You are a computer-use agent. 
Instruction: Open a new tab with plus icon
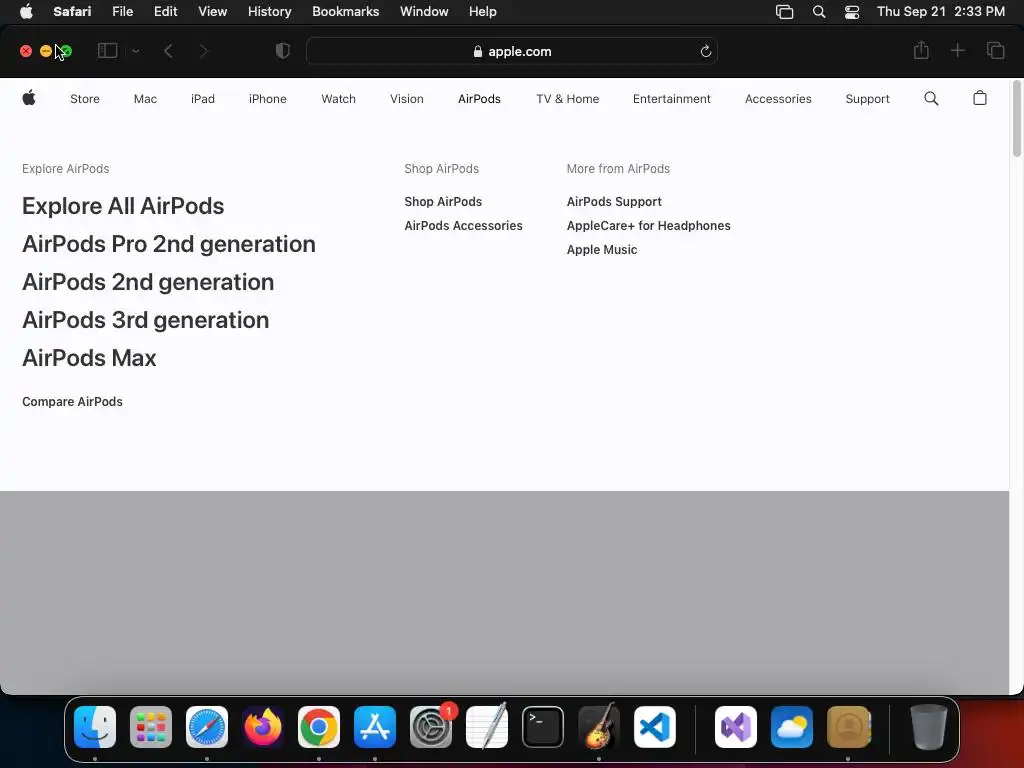point(957,50)
